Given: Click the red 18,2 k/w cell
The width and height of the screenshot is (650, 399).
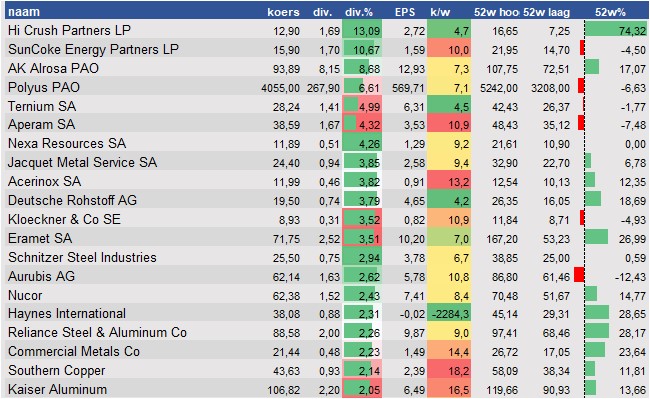Looking at the screenshot, I should click(449, 371).
